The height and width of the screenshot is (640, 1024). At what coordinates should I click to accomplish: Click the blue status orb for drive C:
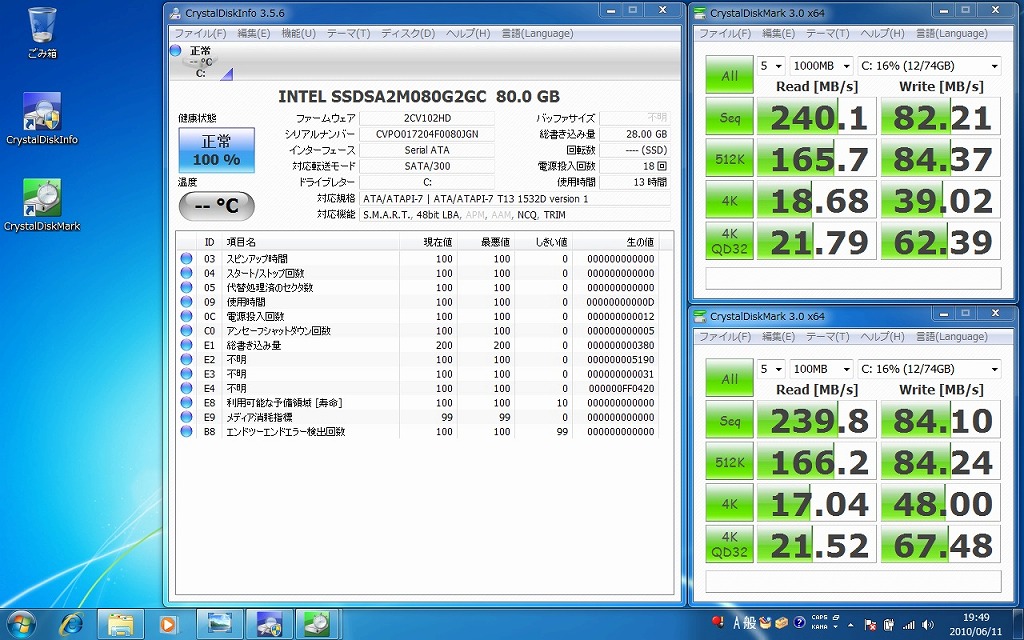click(175, 50)
